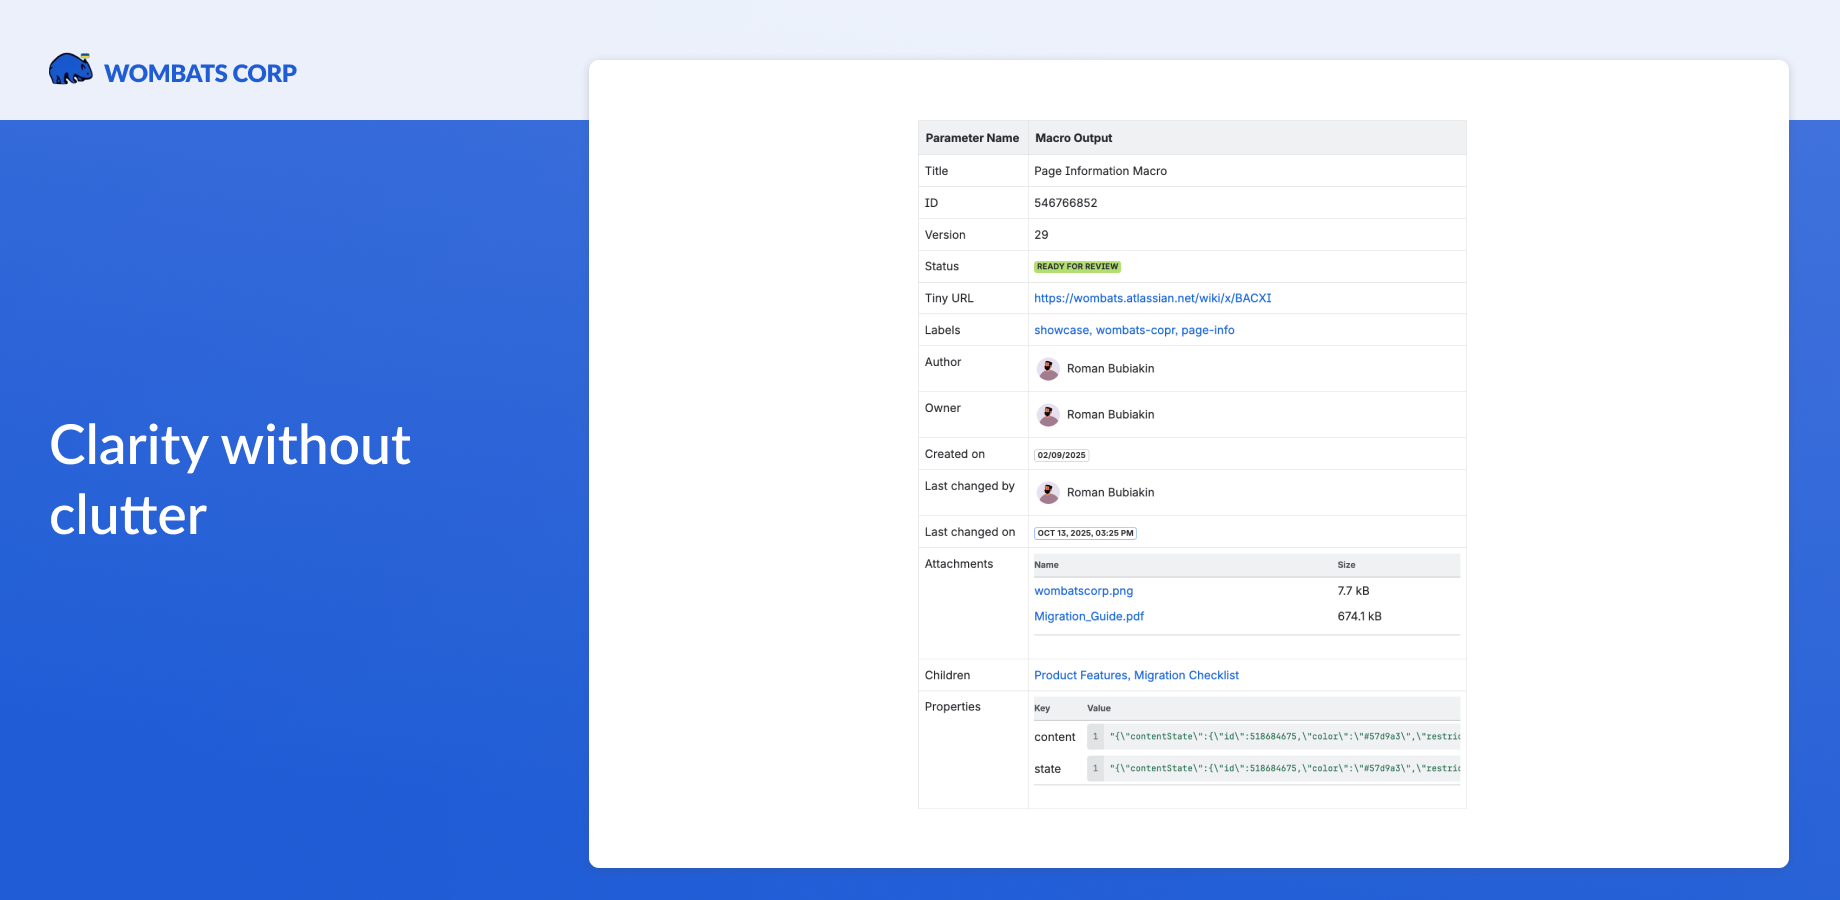This screenshot has width=1840, height=900.
Task: Click the Macro Output column header
Action: coord(1073,138)
